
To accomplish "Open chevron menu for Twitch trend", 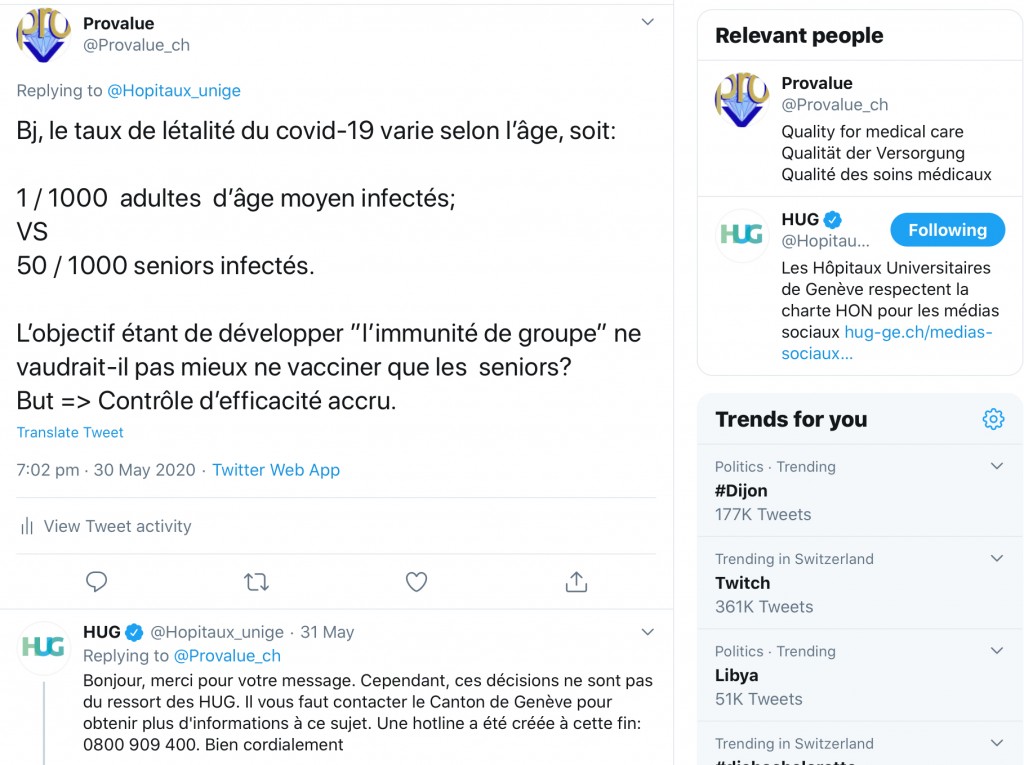I will [x=997, y=558].
